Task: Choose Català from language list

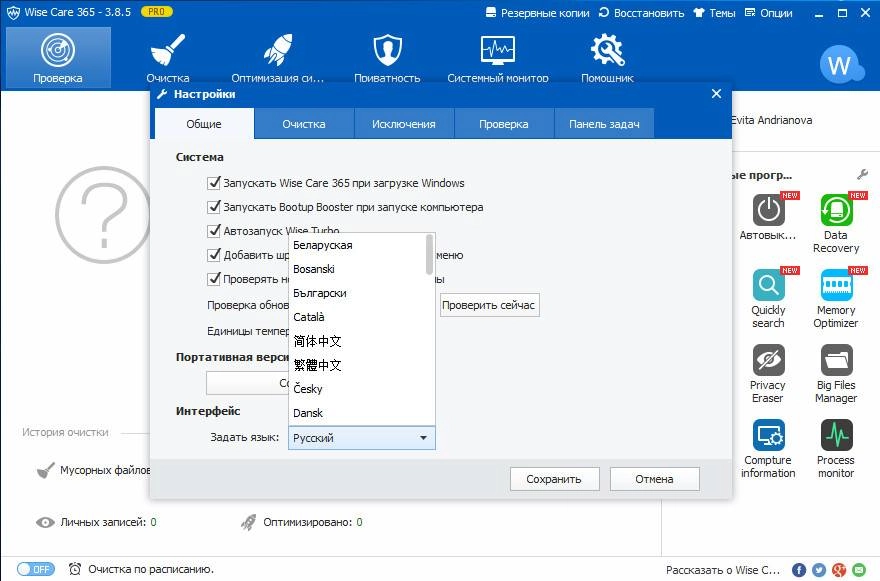Action: pyautogui.click(x=358, y=317)
